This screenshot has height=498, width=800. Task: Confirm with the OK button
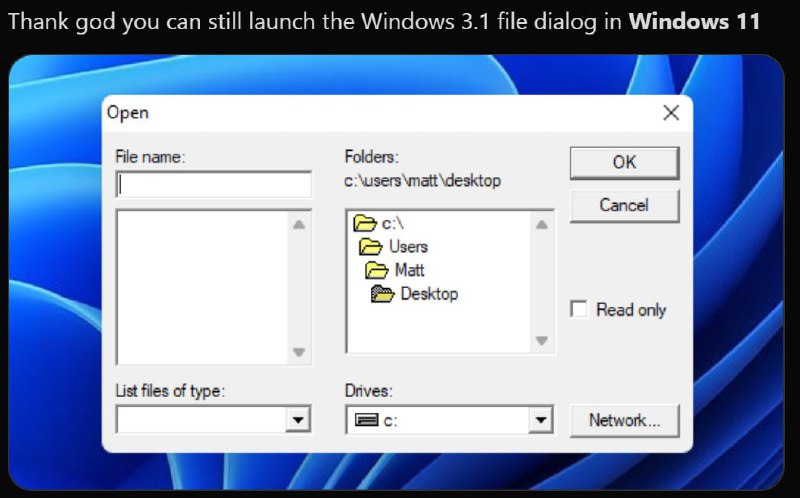(x=624, y=163)
